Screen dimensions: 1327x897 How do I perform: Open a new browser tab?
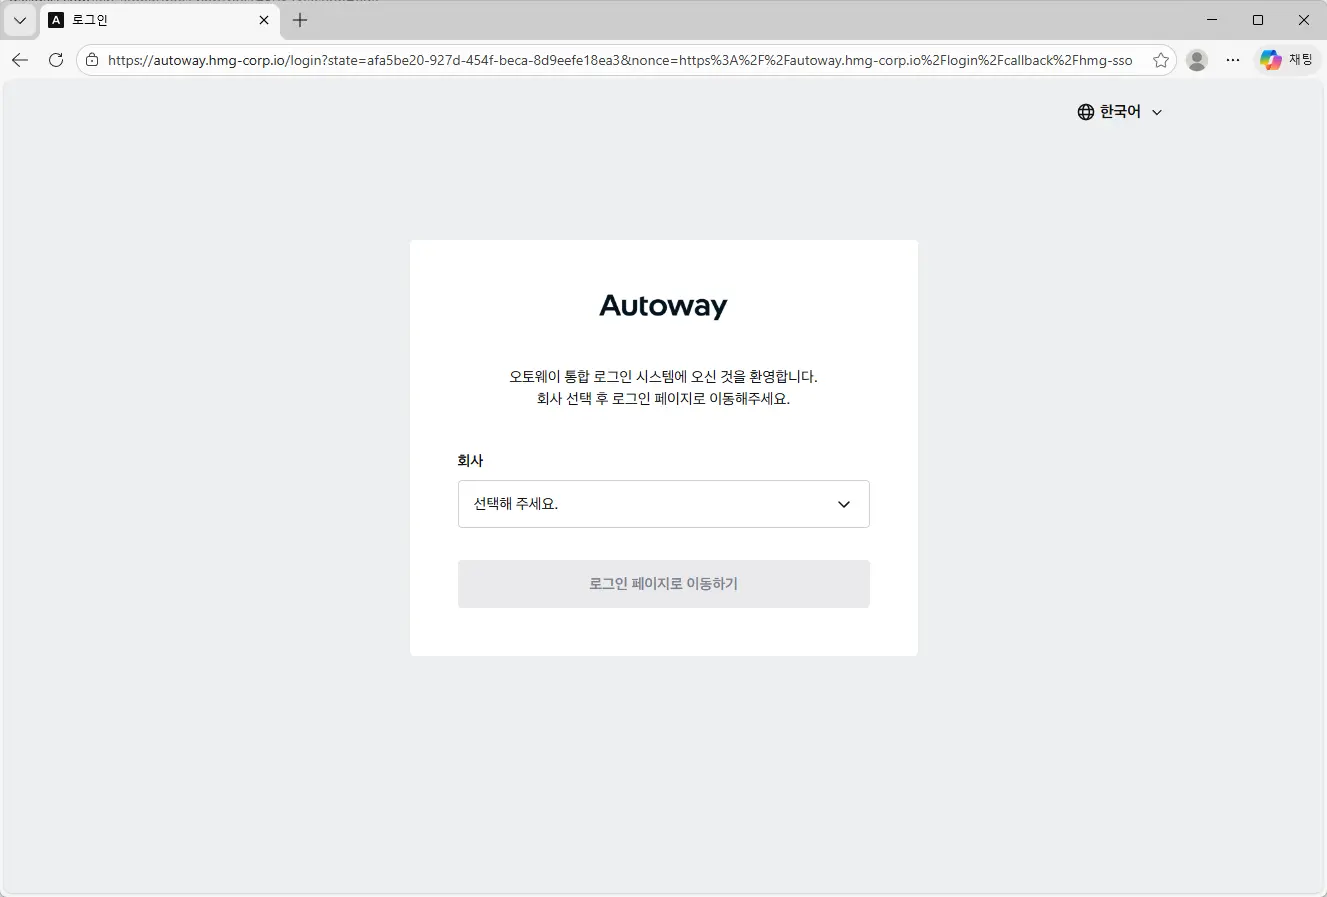pyautogui.click(x=300, y=20)
